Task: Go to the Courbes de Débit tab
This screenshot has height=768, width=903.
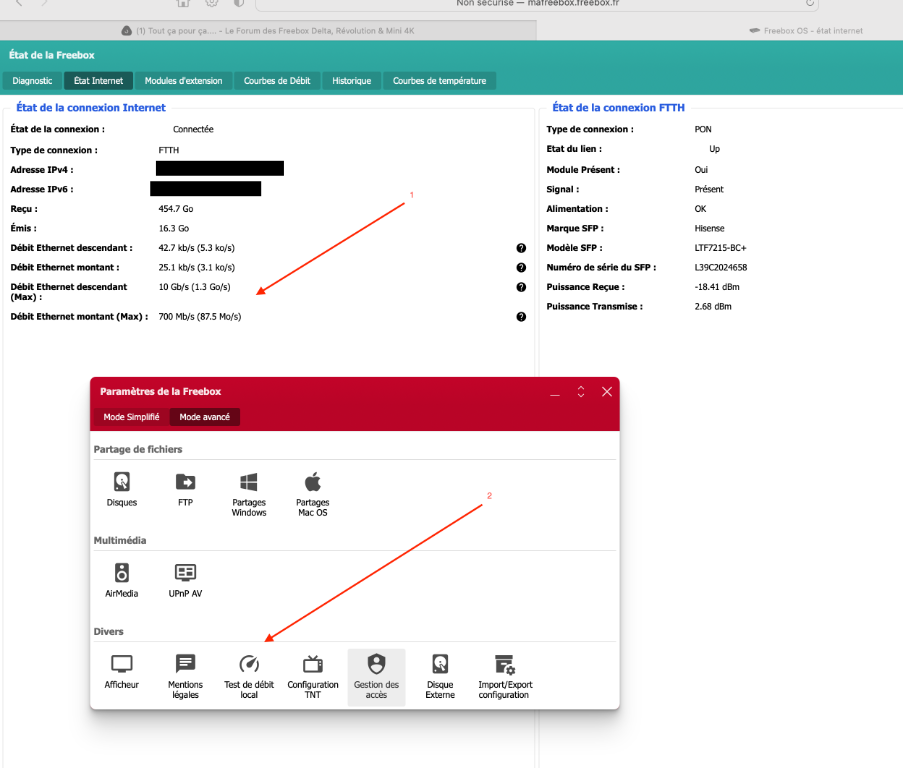Action: [x=277, y=81]
